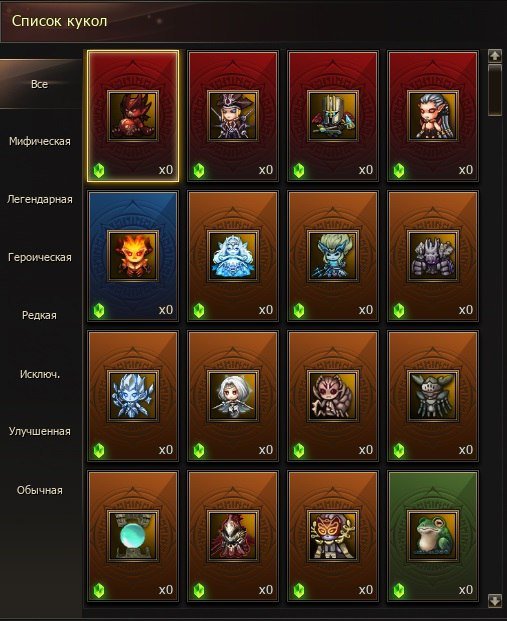507x621 pixels.
Task: Open the Обычная dolls tab
Action: coord(40,490)
